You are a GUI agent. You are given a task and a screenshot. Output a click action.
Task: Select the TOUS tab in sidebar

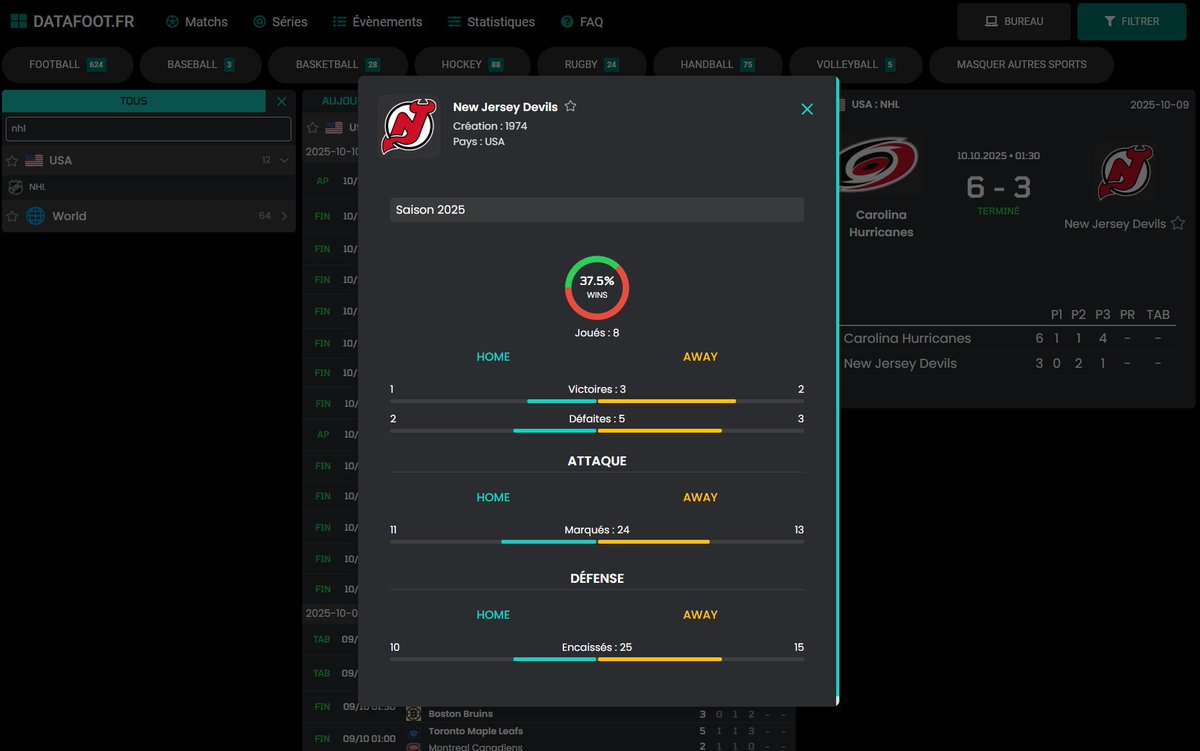(x=134, y=101)
